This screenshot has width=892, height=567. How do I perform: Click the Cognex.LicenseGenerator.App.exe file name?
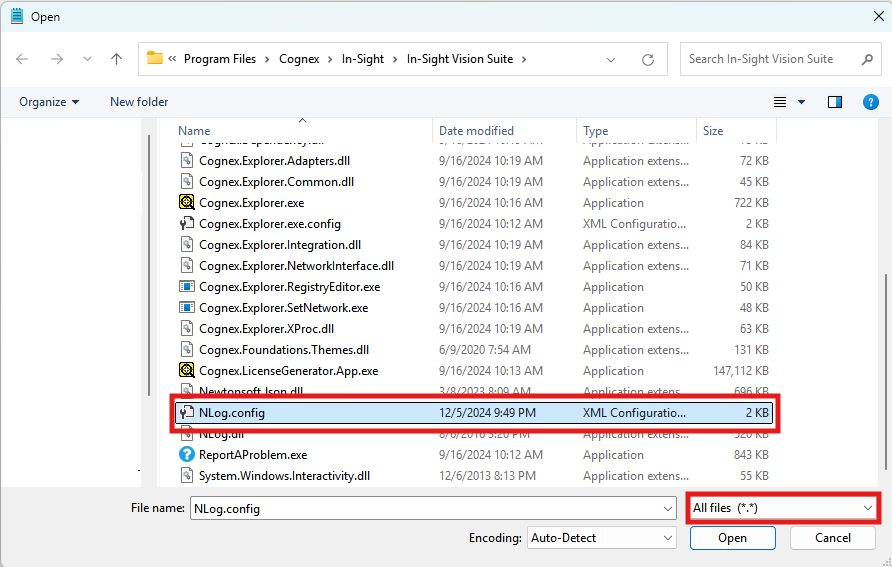point(288,371)
